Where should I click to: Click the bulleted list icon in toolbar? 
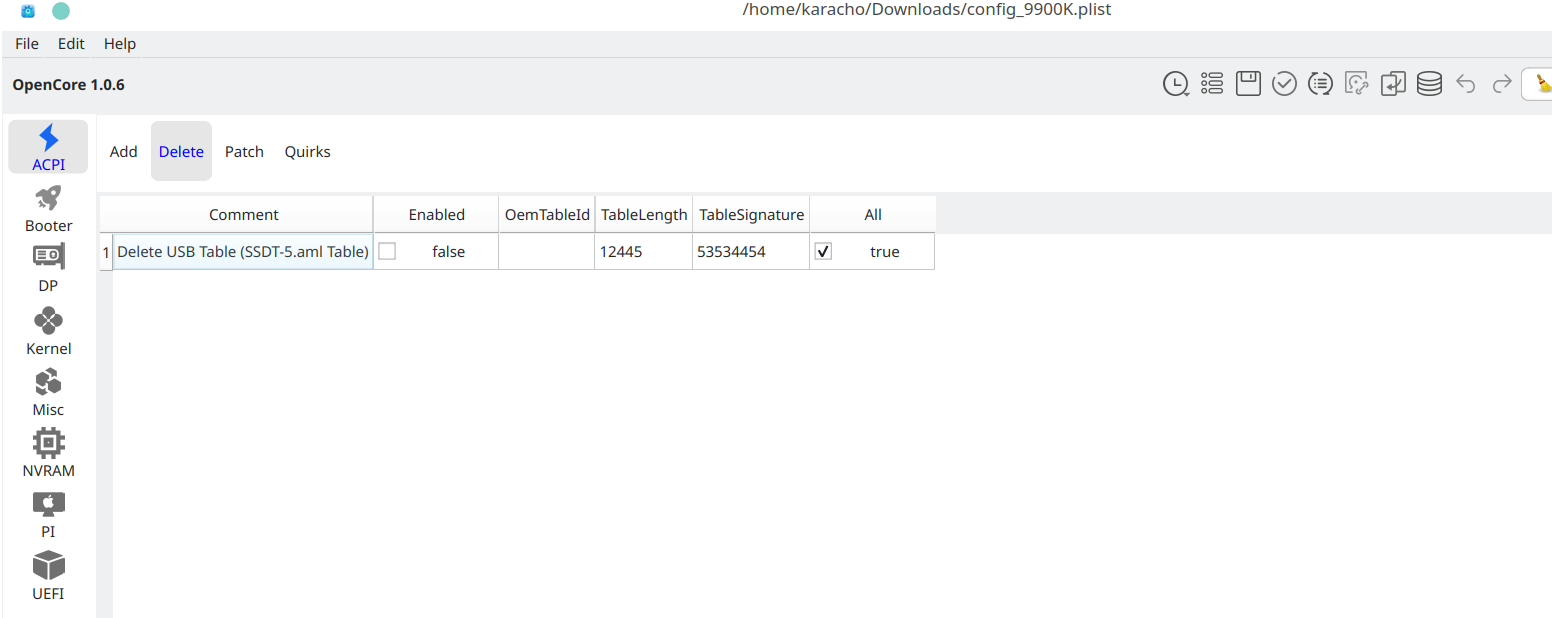click(x=1212, y=84)
